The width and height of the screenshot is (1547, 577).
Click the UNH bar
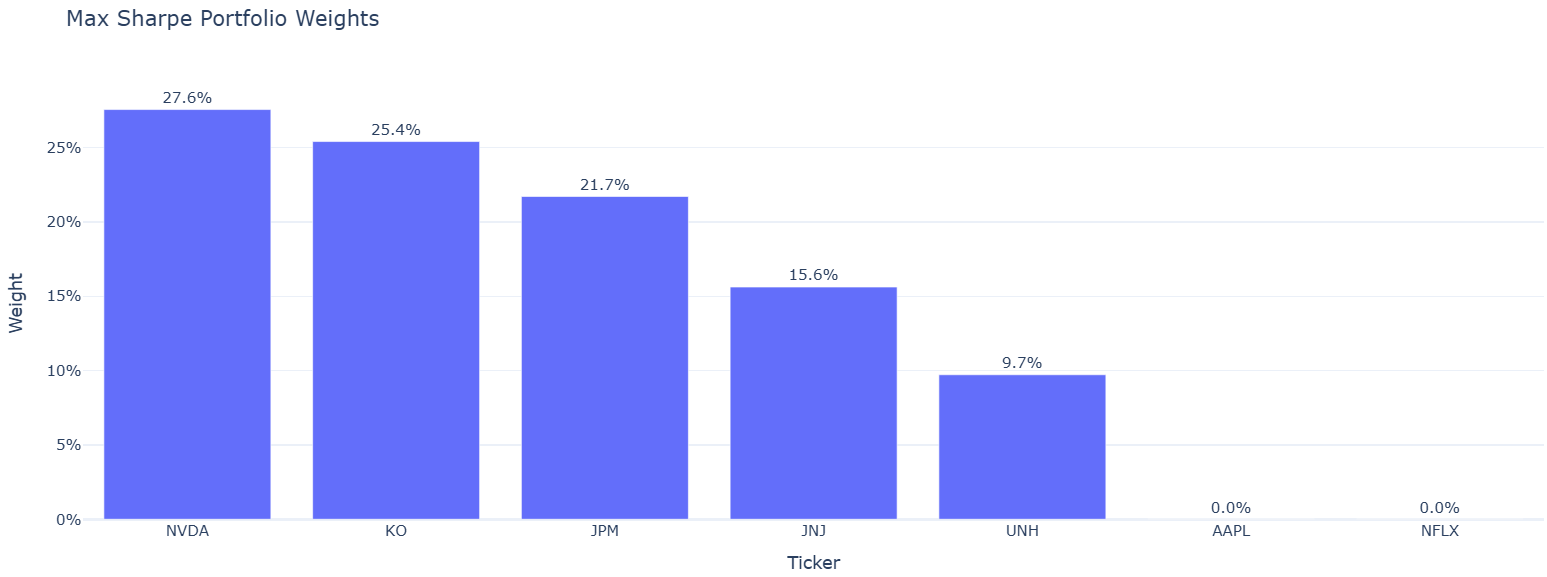(1022, 447)
